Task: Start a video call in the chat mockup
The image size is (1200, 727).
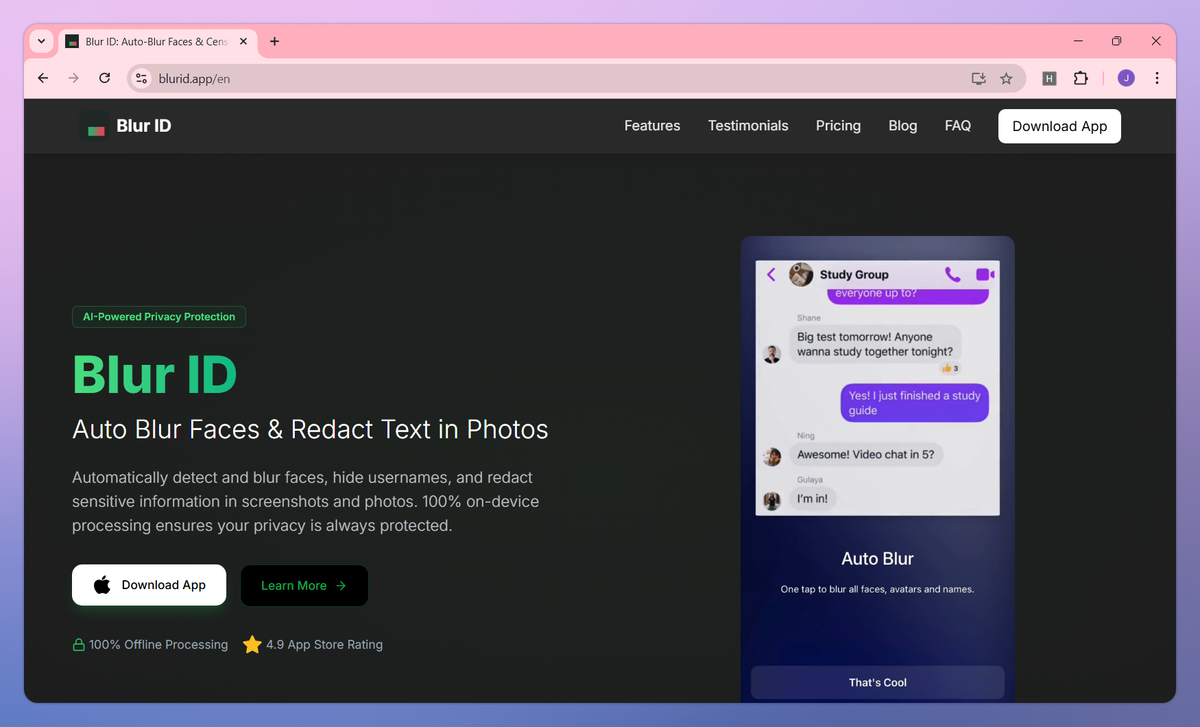Action: tap(984, 274)
